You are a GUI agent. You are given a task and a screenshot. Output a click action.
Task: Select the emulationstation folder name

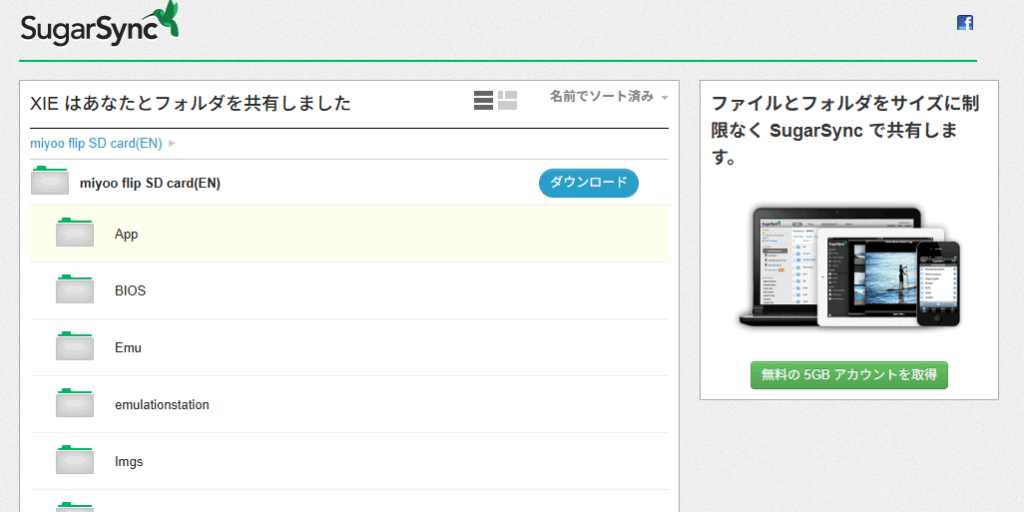pos(162,404)
